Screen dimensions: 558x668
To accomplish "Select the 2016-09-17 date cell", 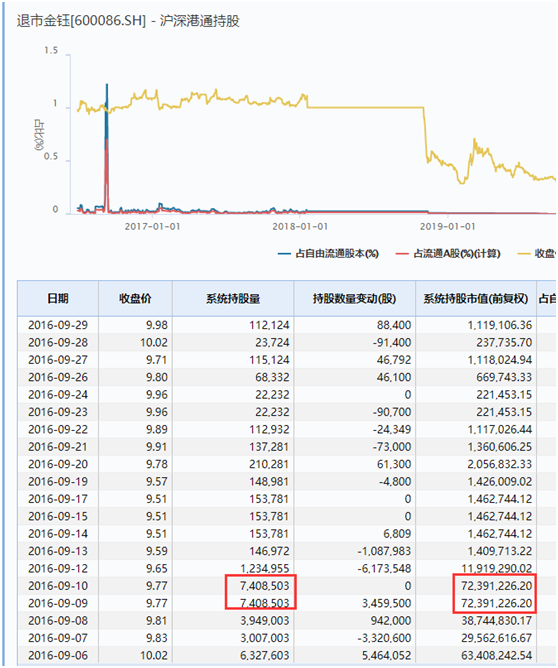I will coord(58,499).
